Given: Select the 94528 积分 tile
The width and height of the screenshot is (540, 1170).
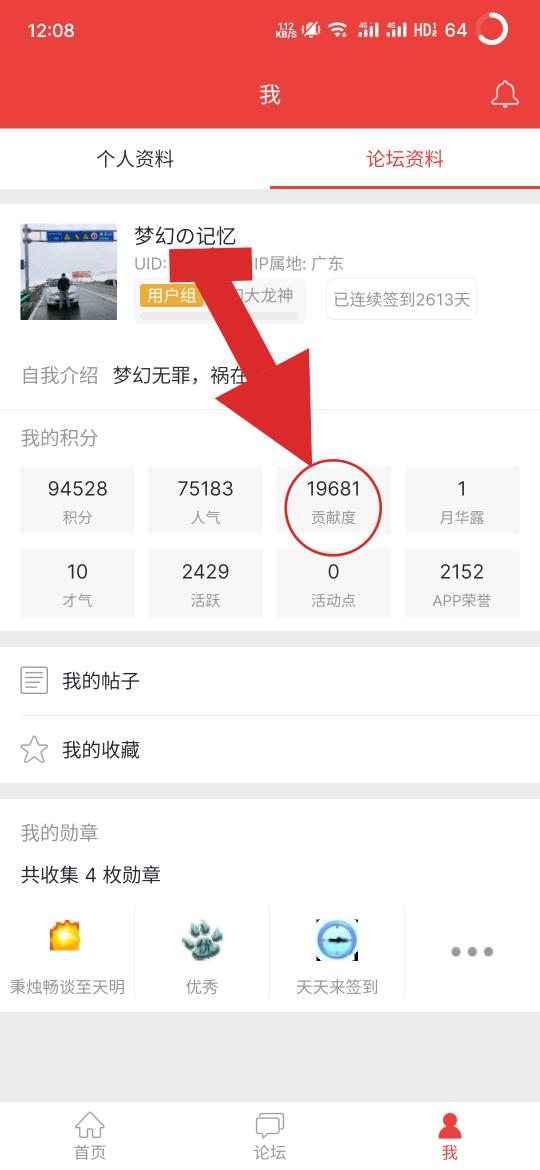Looking at the screenshot, I should click(x=78, y=500).
